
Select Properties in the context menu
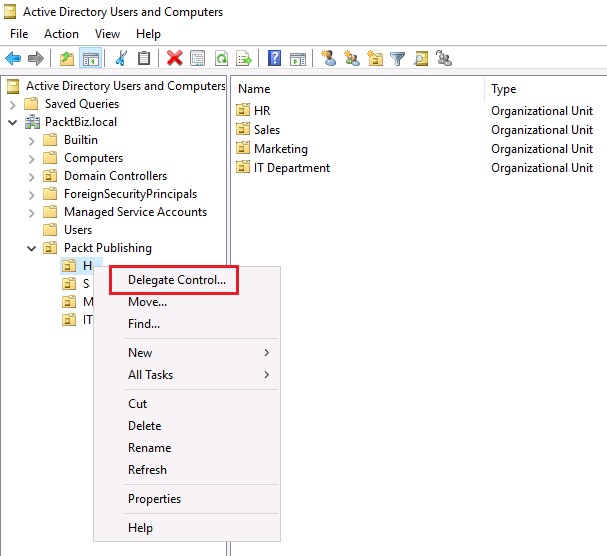(154, 499)
